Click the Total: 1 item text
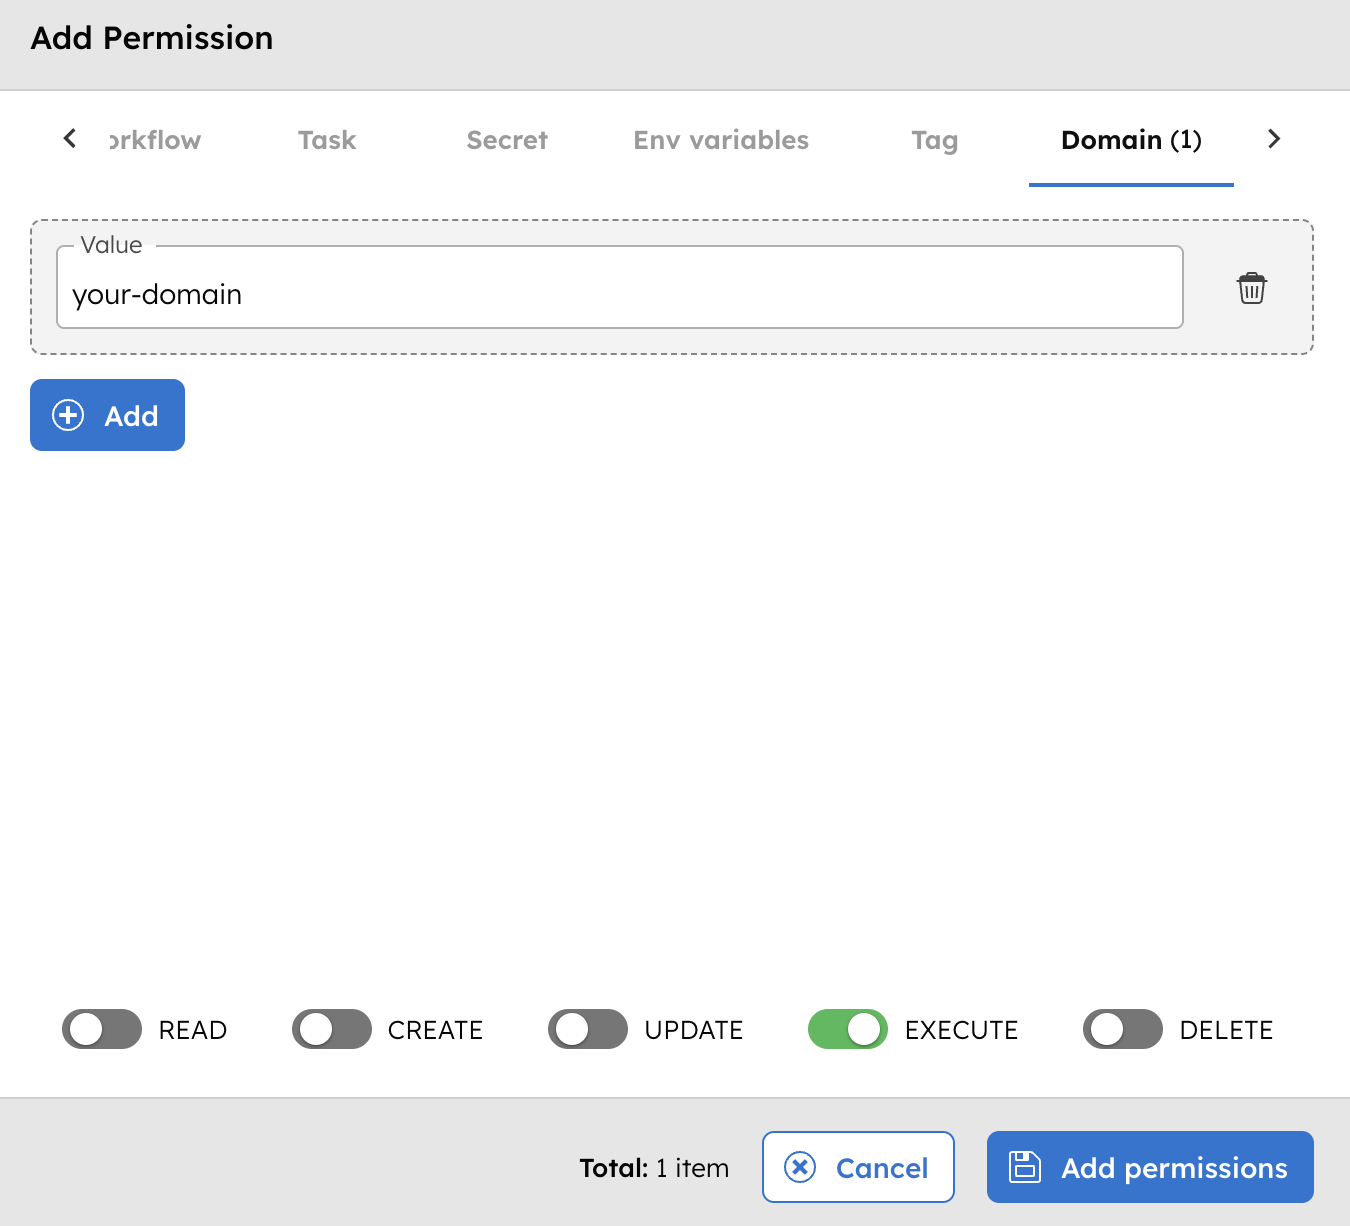Viewport: 1350px width, 1226px height. coord(654,1168)
